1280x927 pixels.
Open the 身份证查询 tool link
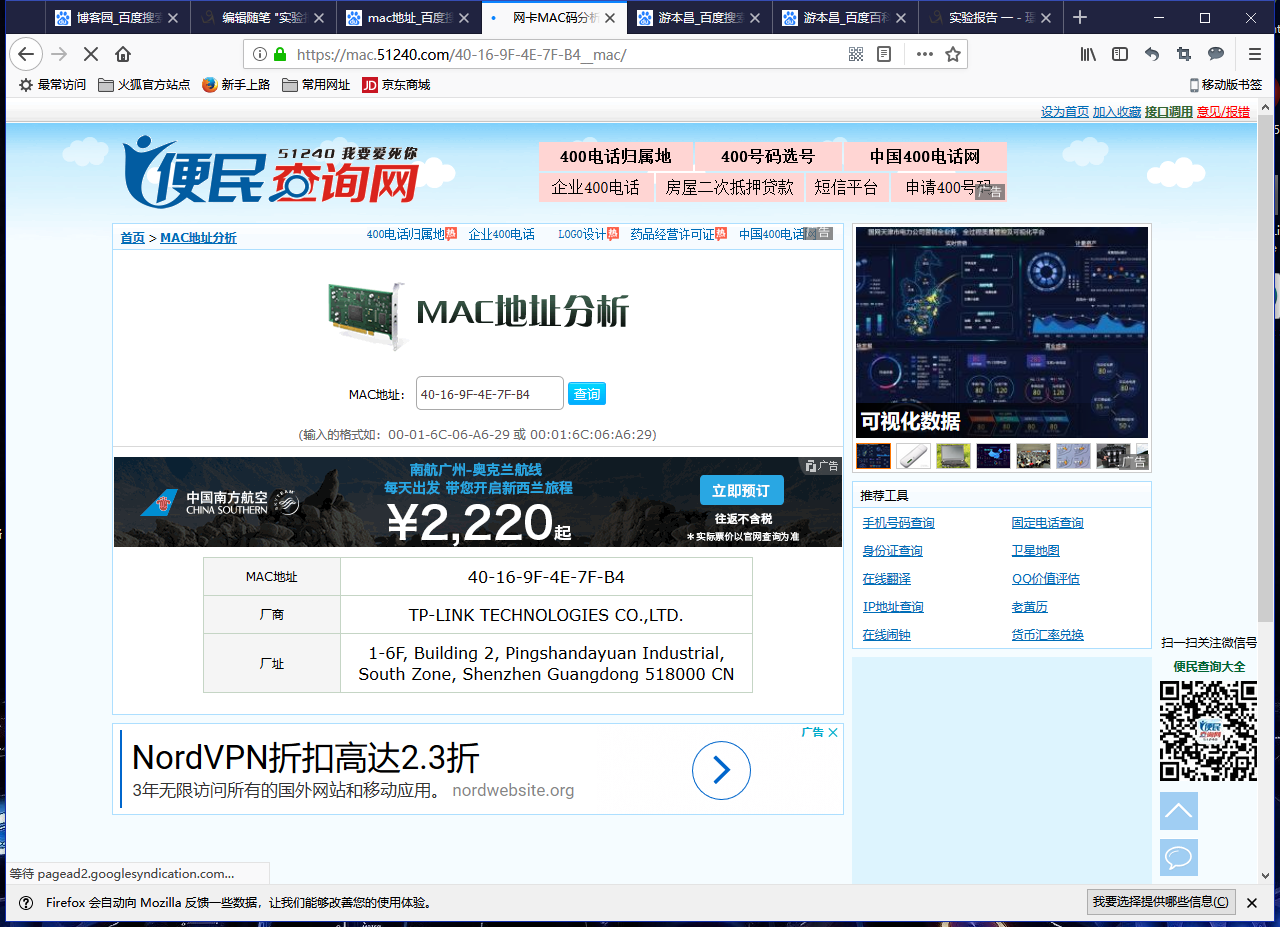tap(893, 551)
